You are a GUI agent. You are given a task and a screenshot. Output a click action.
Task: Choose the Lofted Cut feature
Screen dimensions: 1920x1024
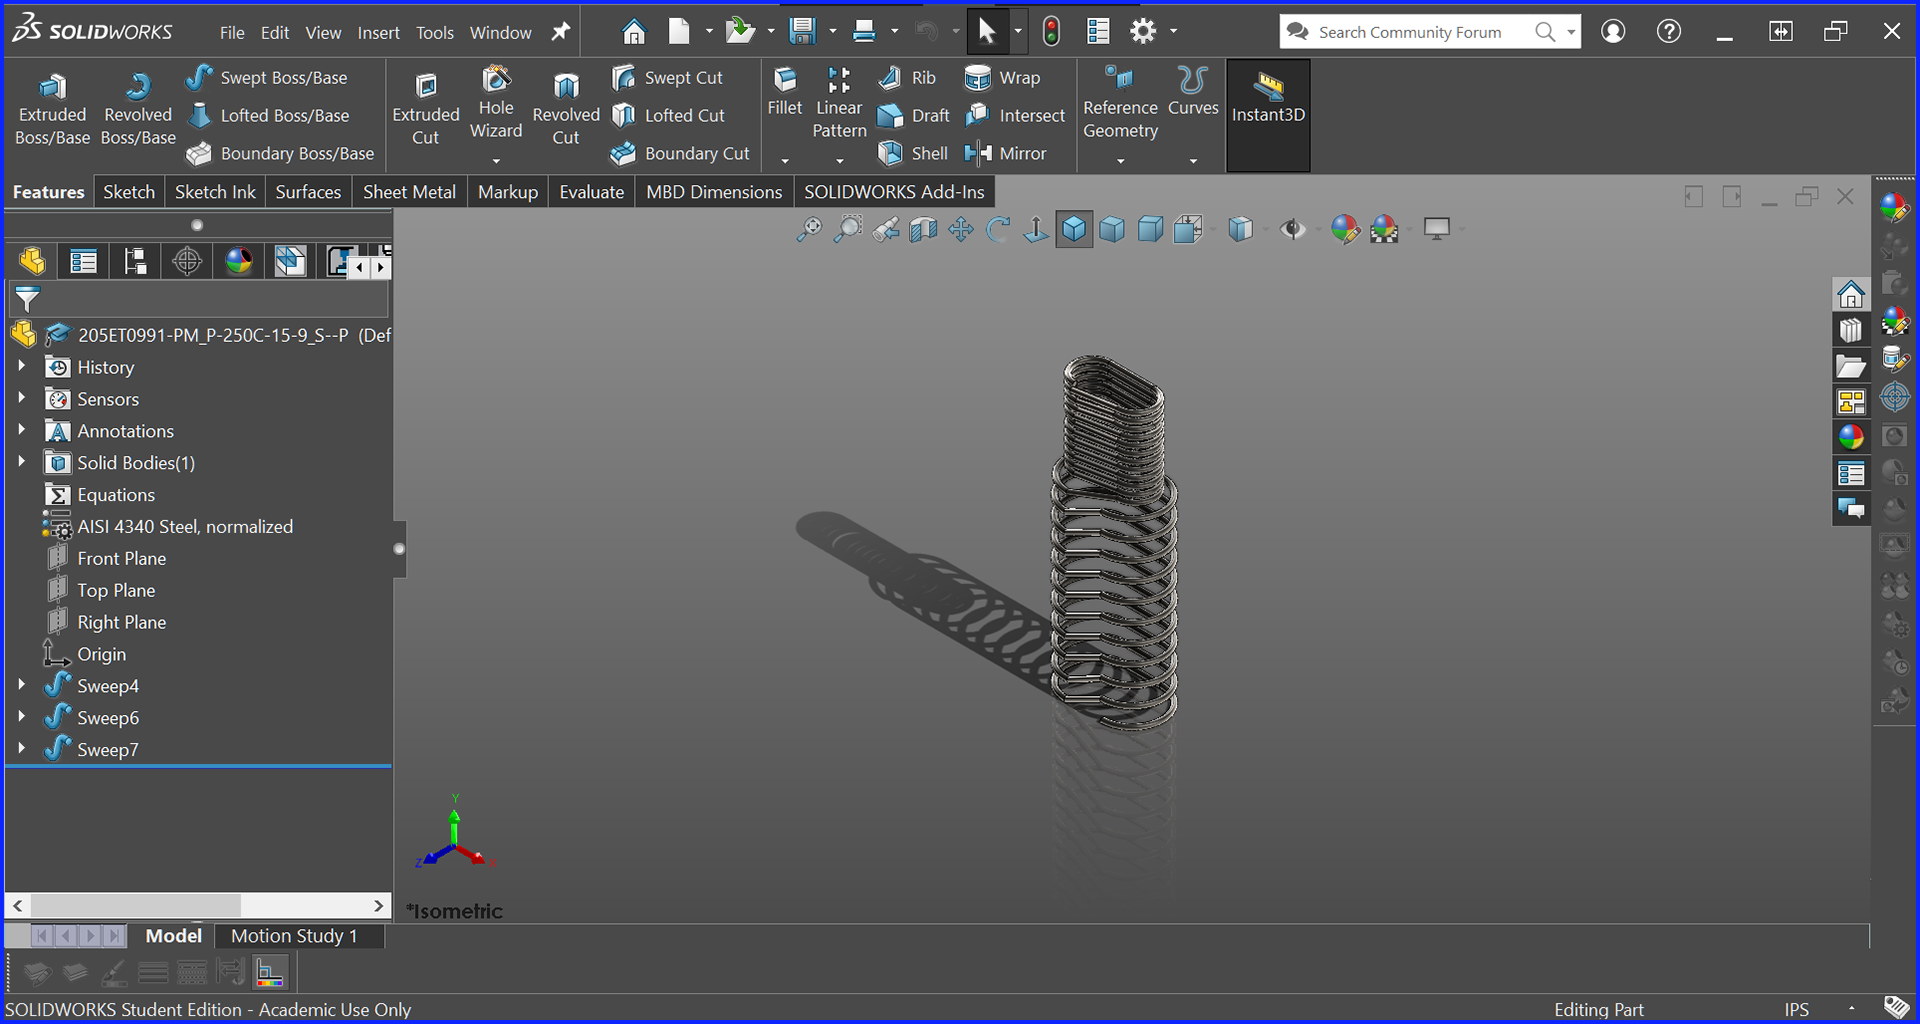[x=668, y=115]
